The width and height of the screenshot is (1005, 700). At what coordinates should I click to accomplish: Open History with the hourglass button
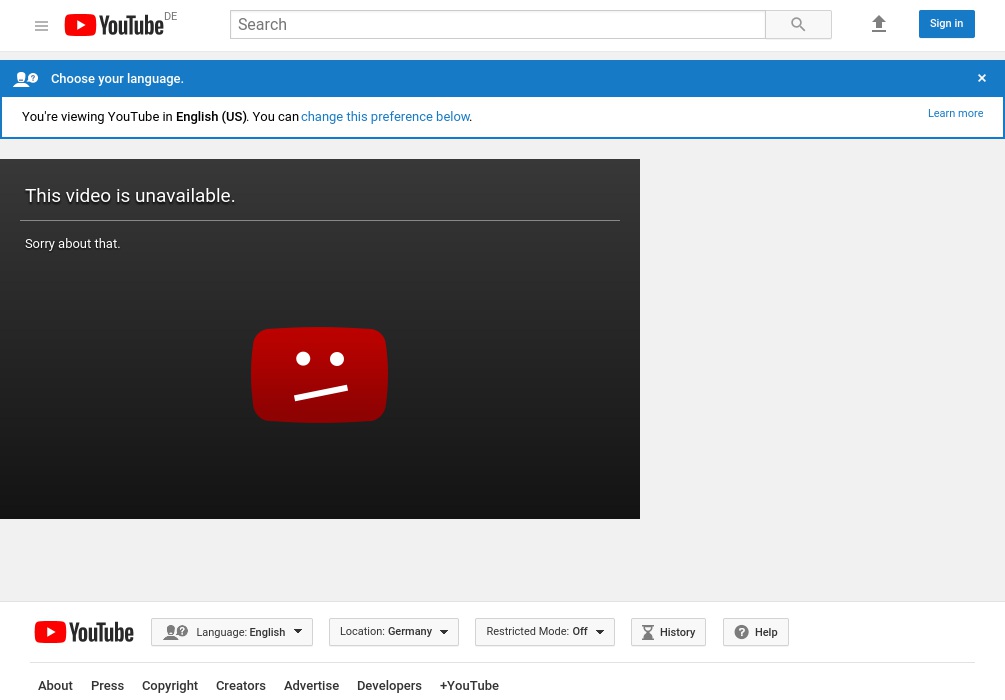click(668, 632)
